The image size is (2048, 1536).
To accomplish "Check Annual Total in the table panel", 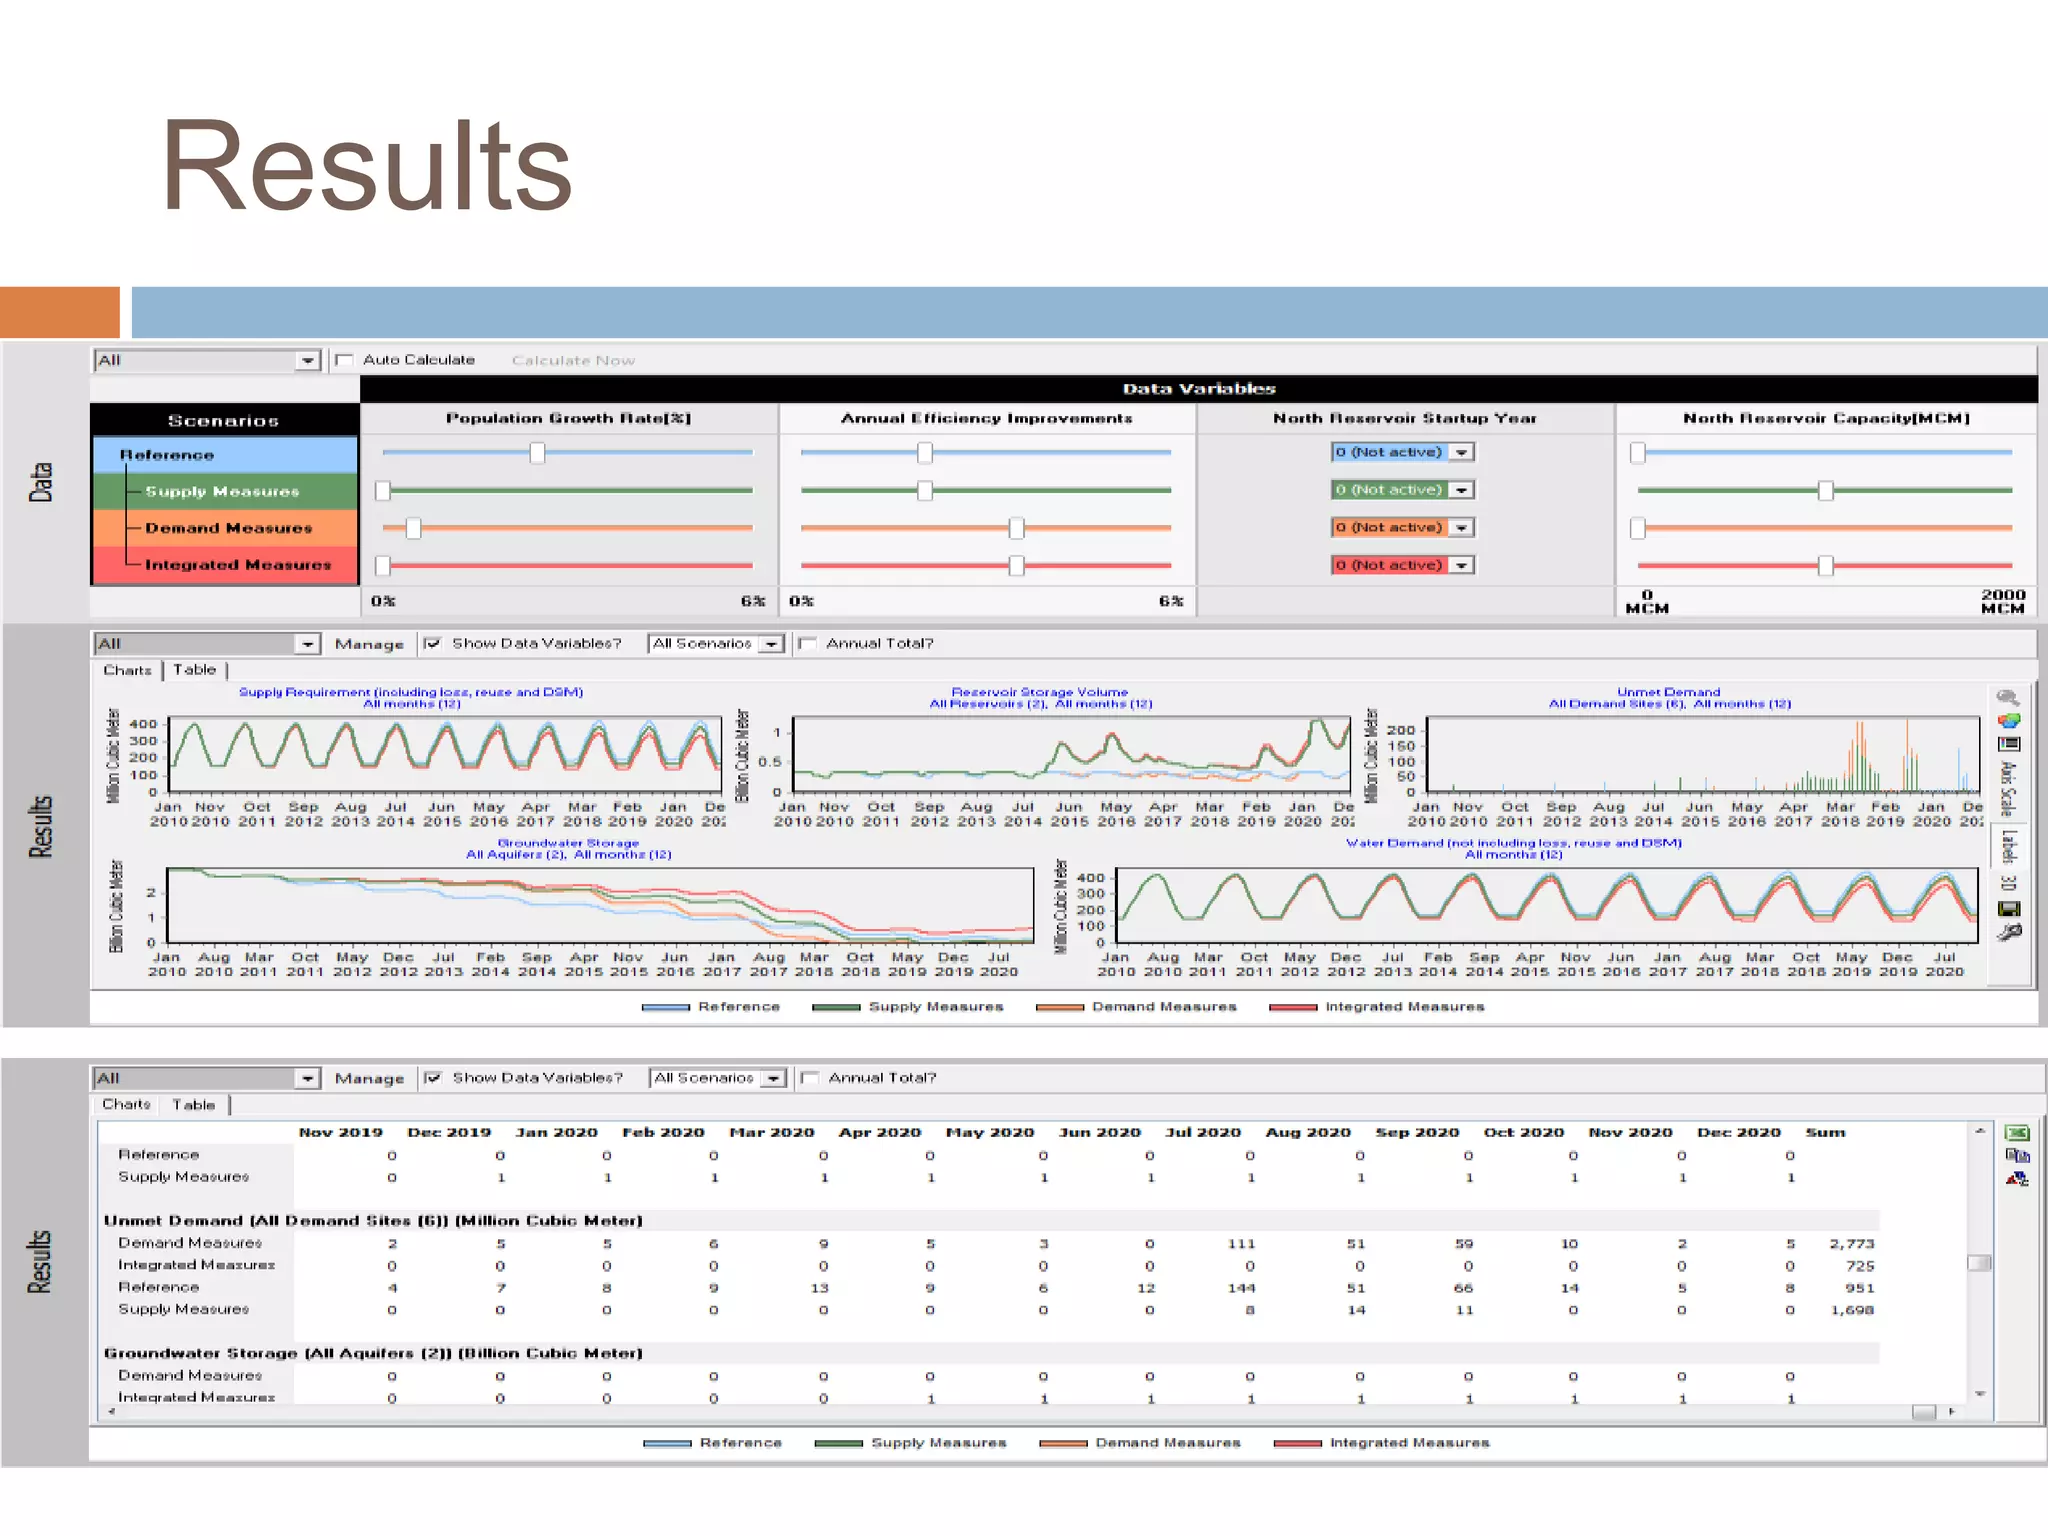I will (810, 1078).
